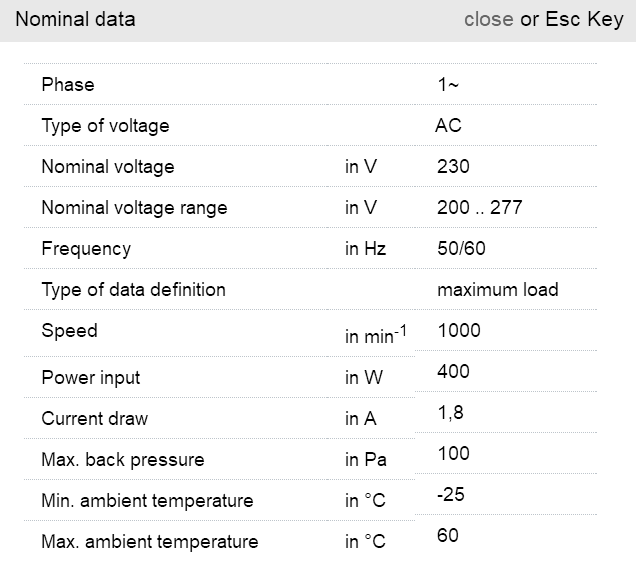Click the 200 .. 277 range value

point(479,208)
